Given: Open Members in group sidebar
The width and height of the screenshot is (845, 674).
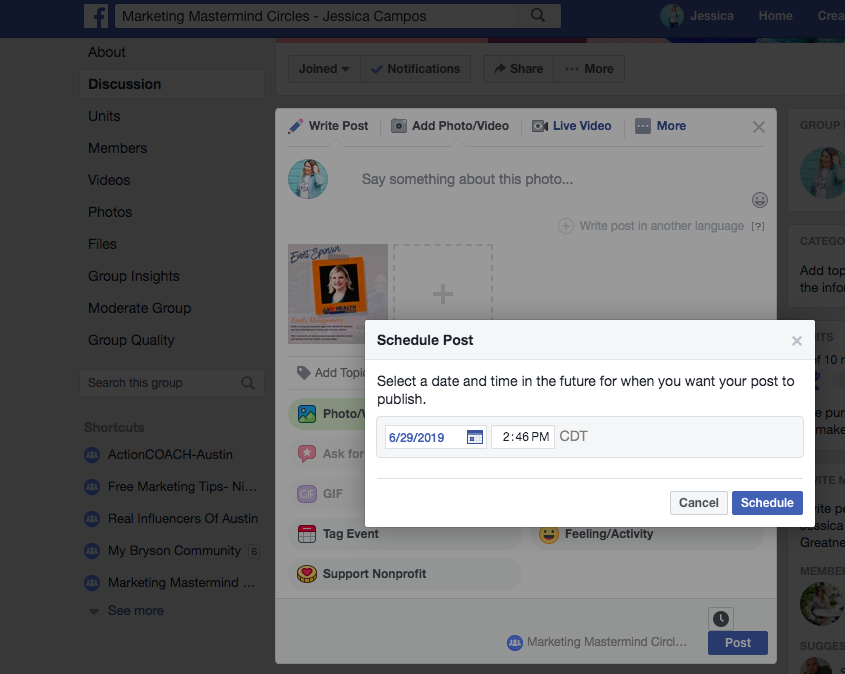Looking at the screenshot, I should tap(117, 148).
